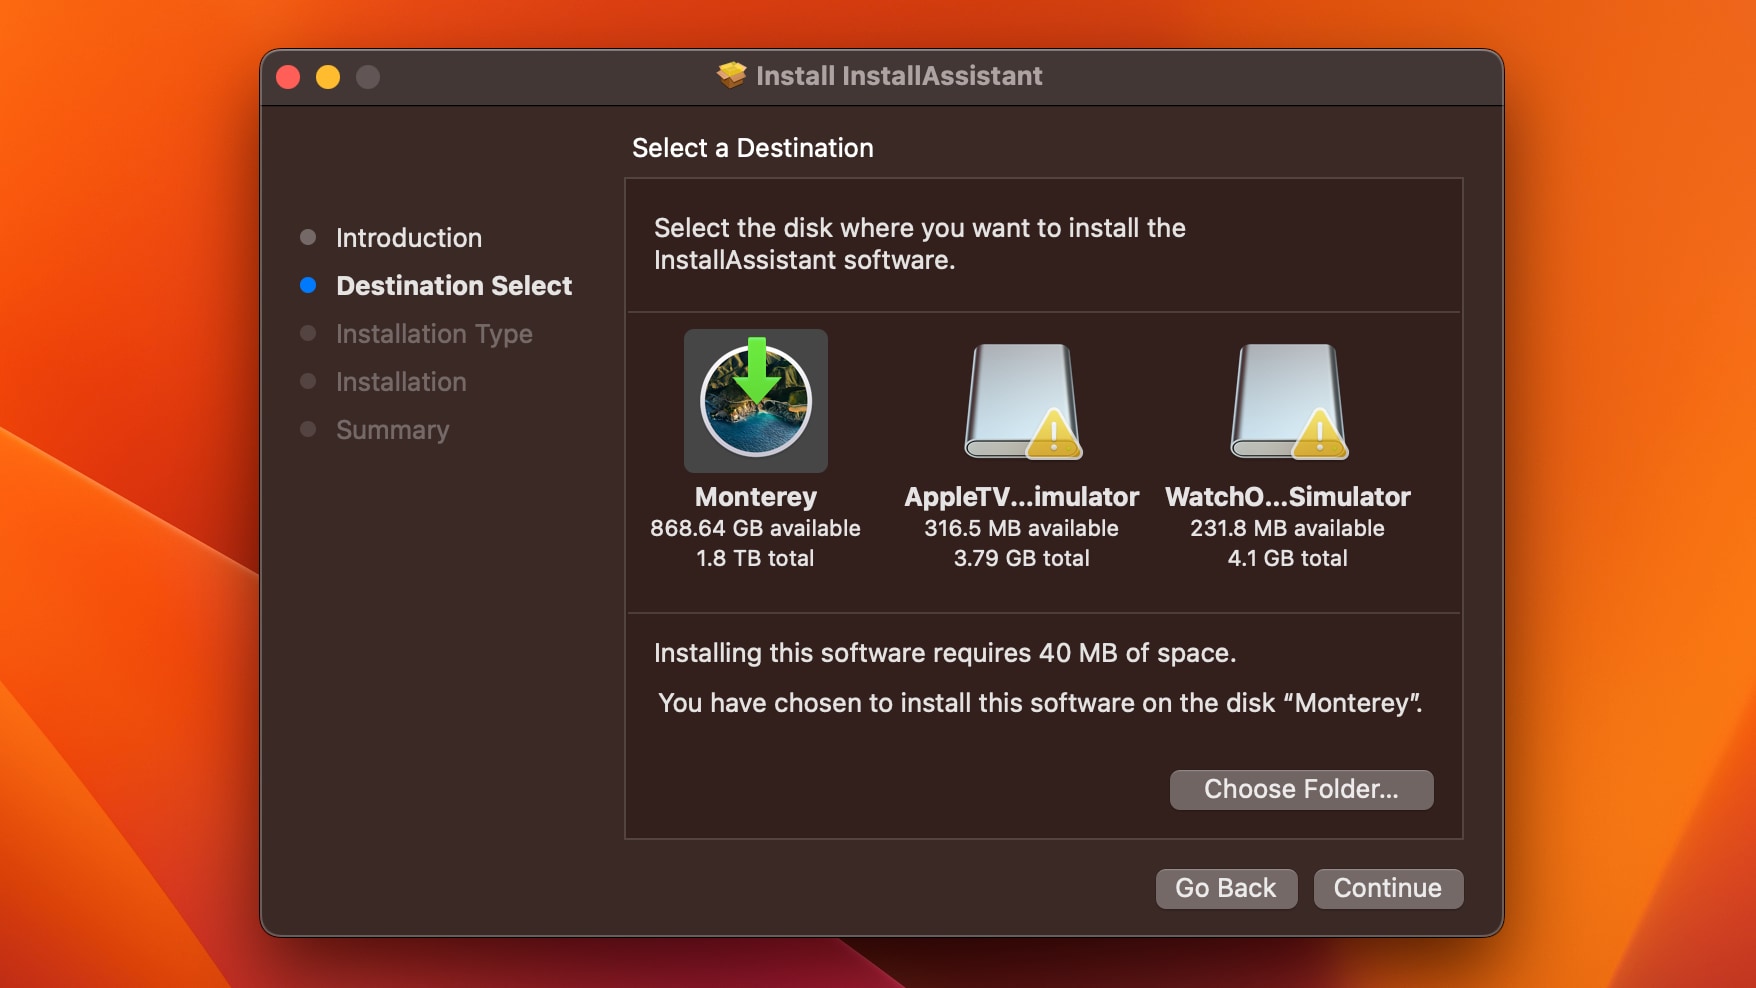1756x988 pixels.
Task: Click the Installation step in sidebar
Action: point(401,382)
